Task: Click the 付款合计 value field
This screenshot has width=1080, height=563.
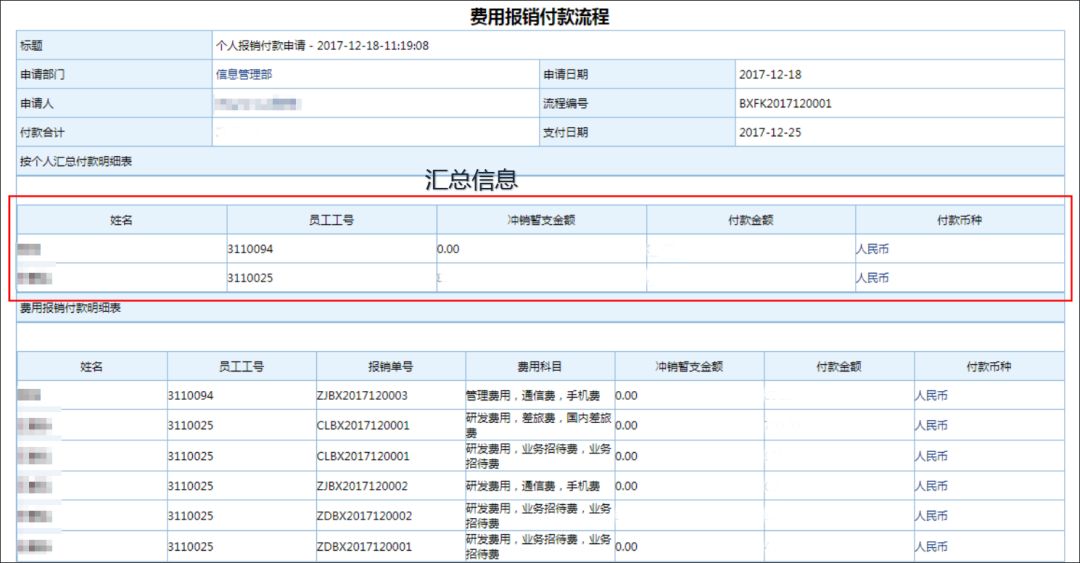Action: [x=375, y=132]
